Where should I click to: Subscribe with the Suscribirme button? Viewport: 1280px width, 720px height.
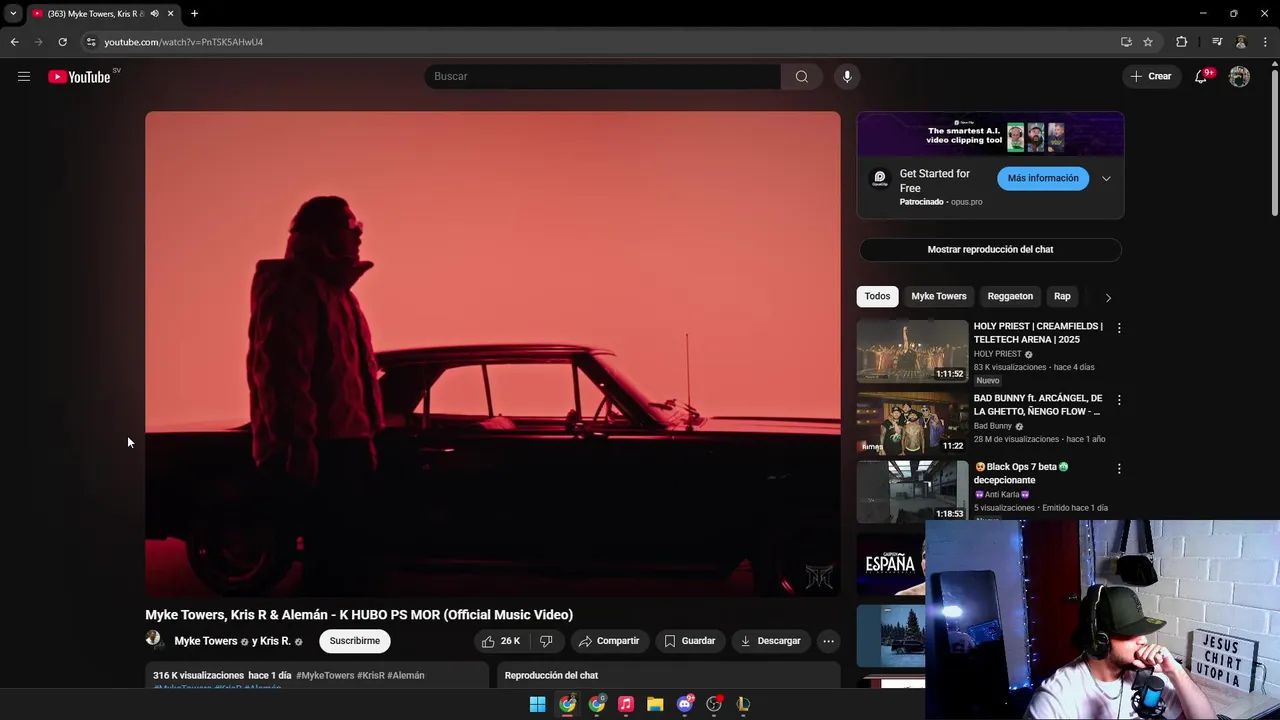[355, 641]
